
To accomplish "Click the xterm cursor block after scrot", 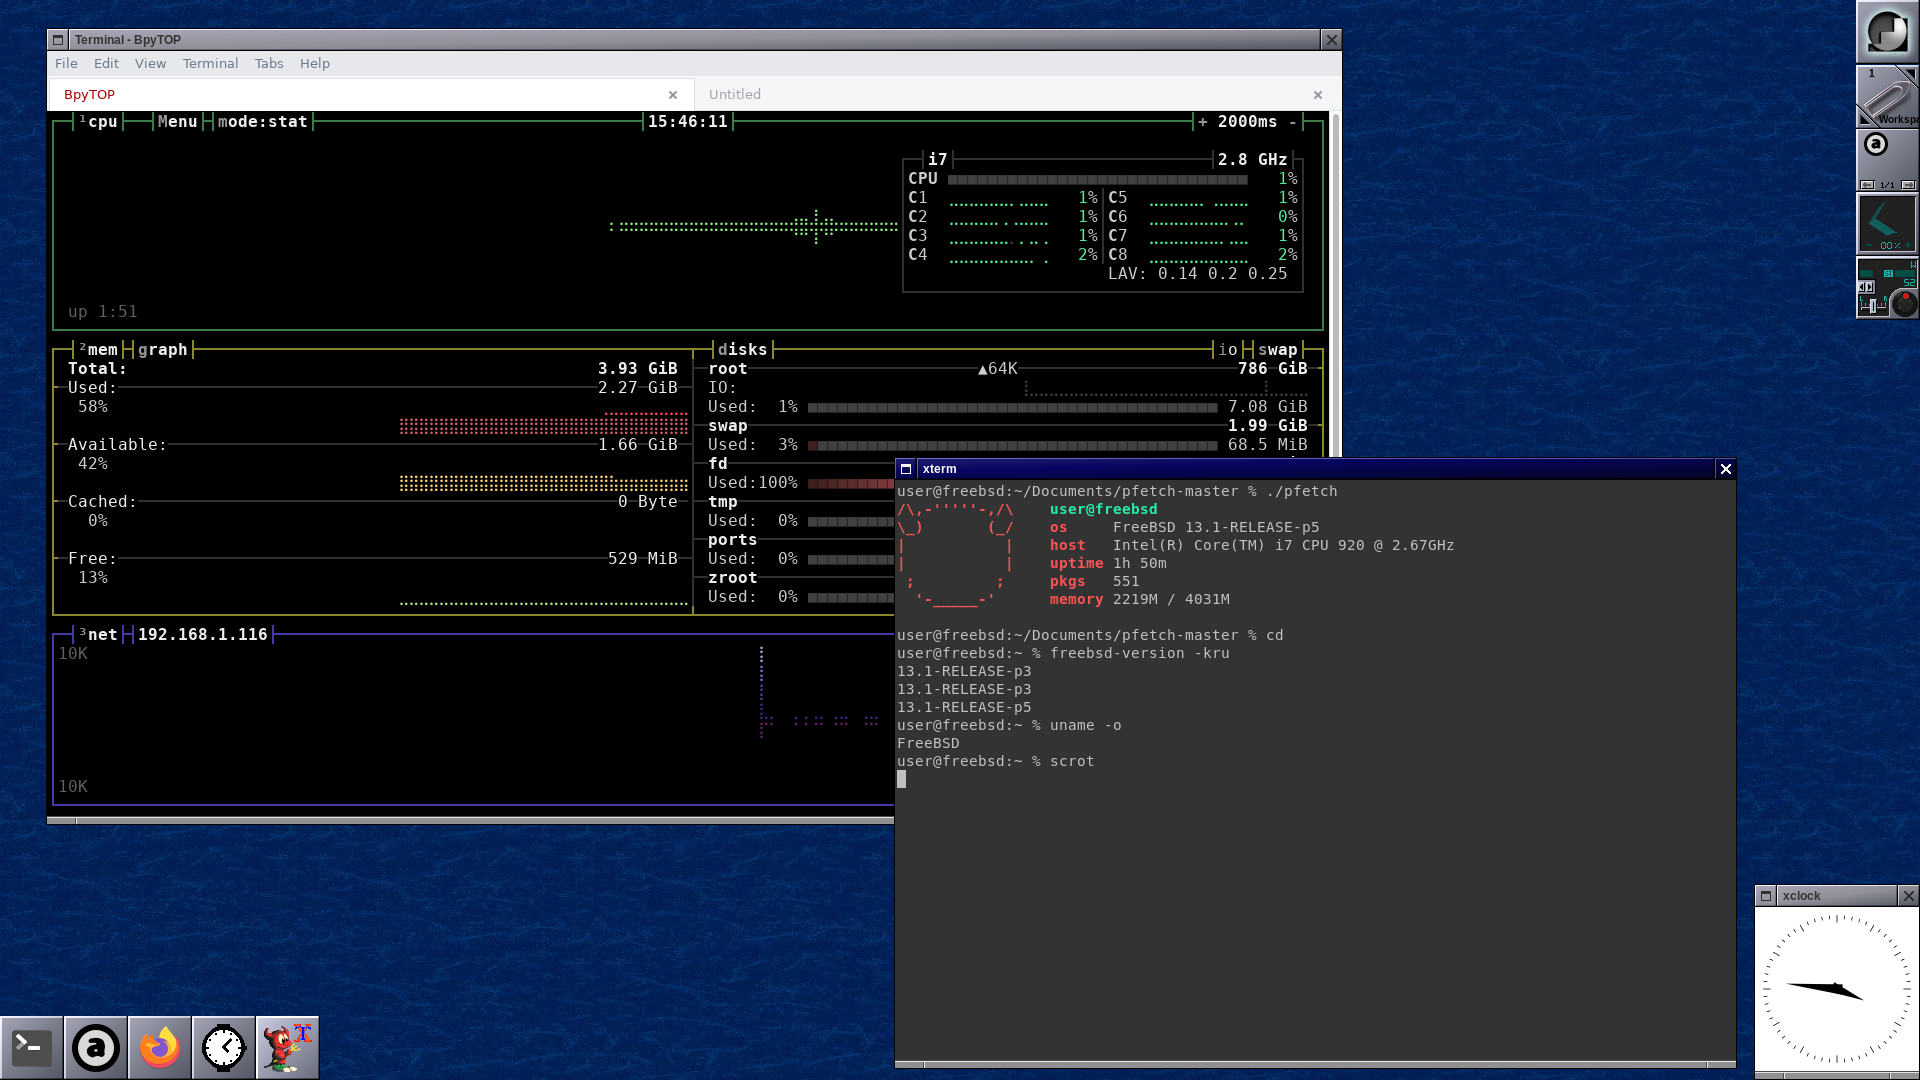I will click(902, 779).
